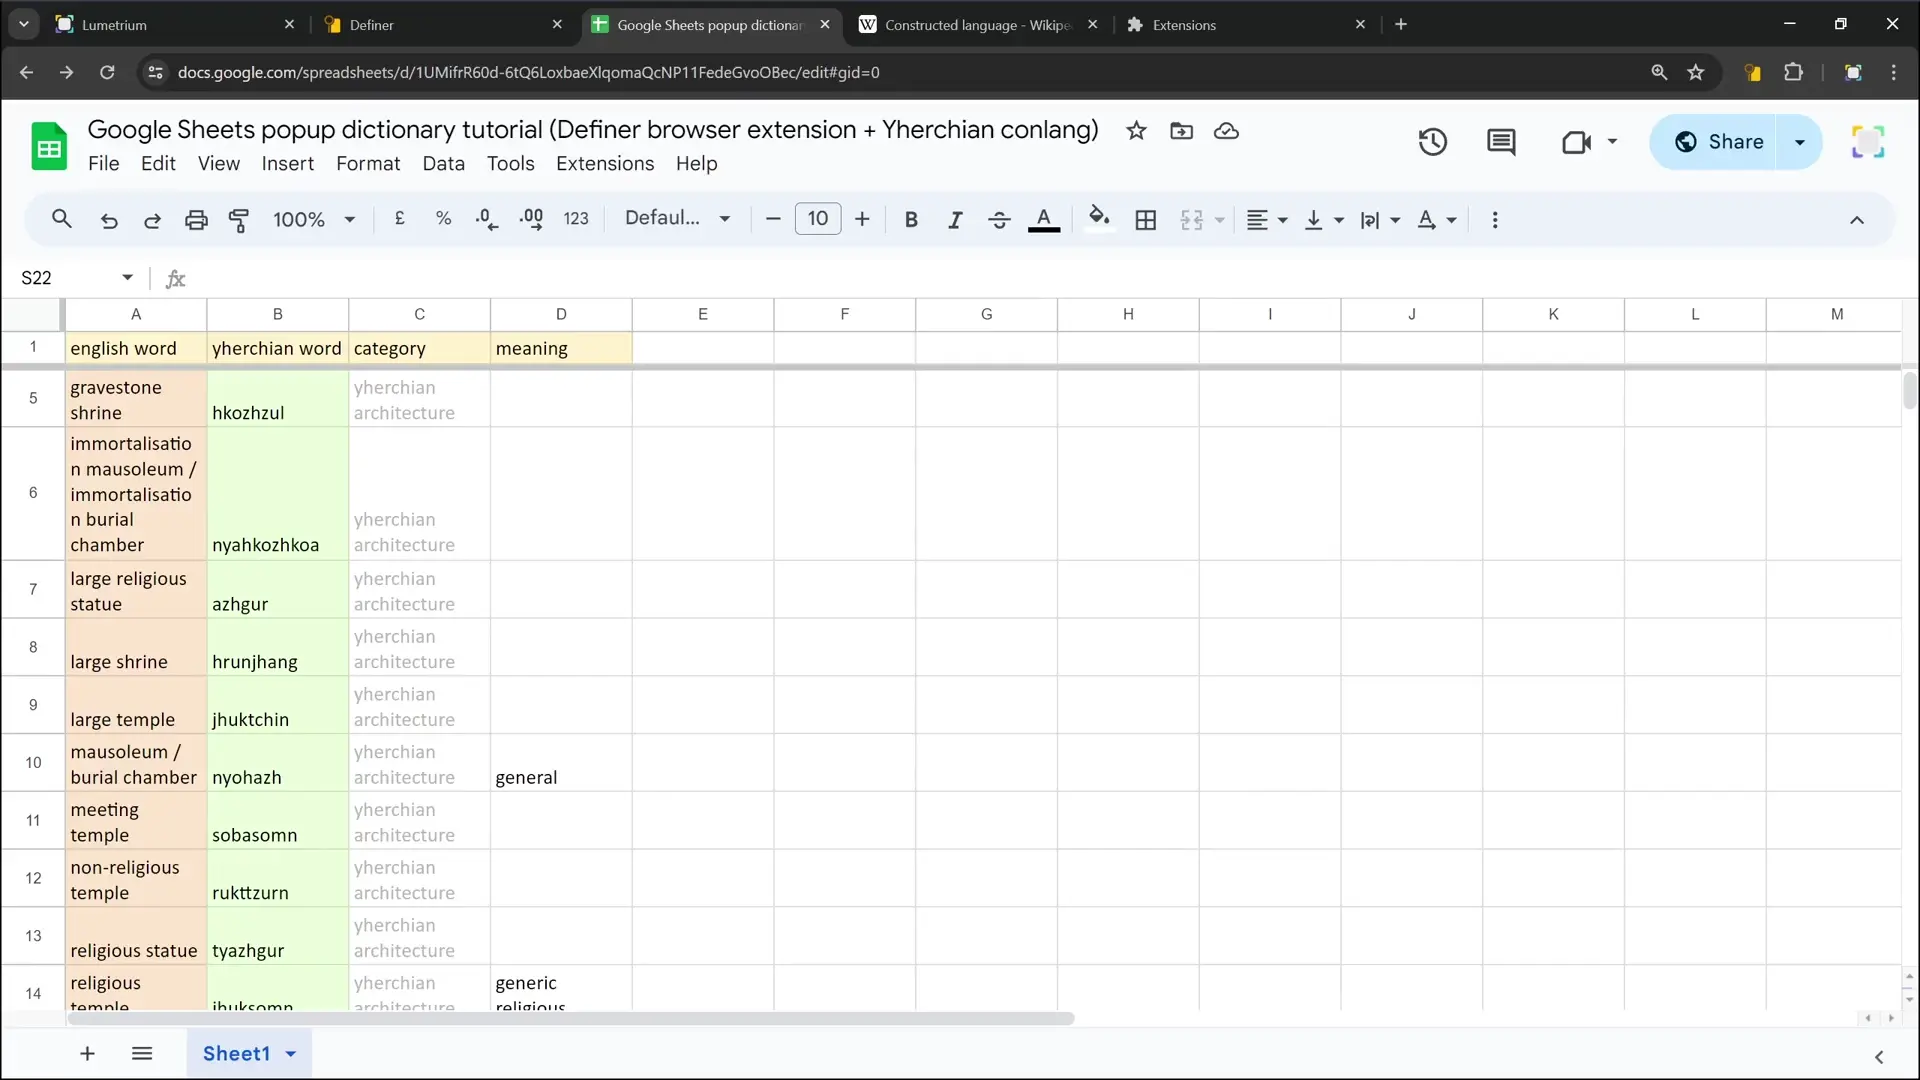
Task: Toggle strikethrough formatting
Action: (x=999, y=220)
